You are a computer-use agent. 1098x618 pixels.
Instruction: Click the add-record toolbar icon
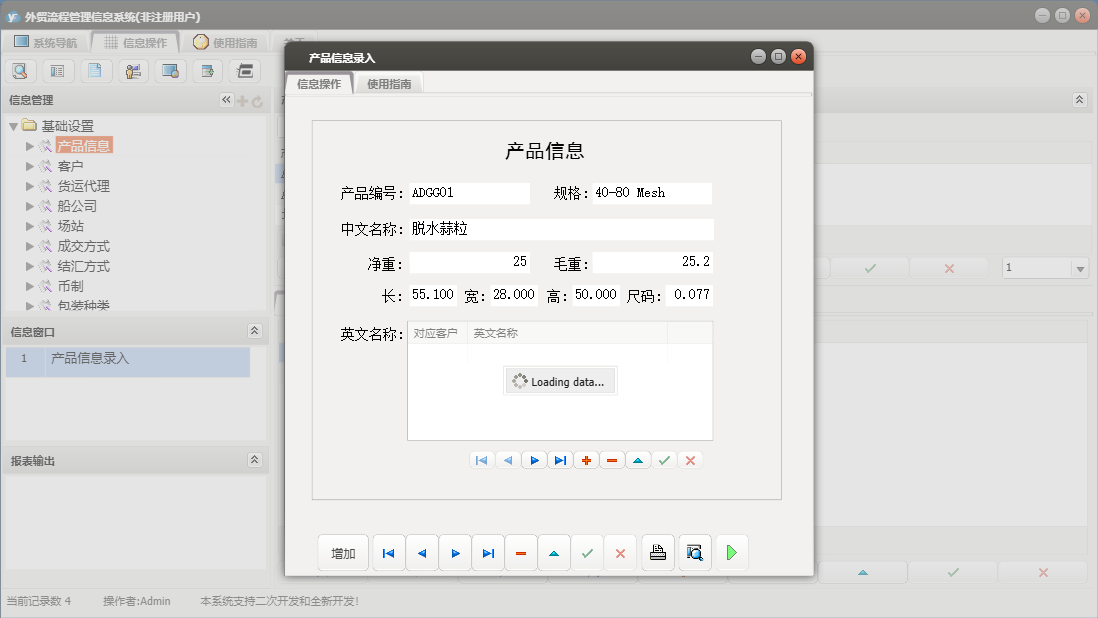(x=585, y=460)
